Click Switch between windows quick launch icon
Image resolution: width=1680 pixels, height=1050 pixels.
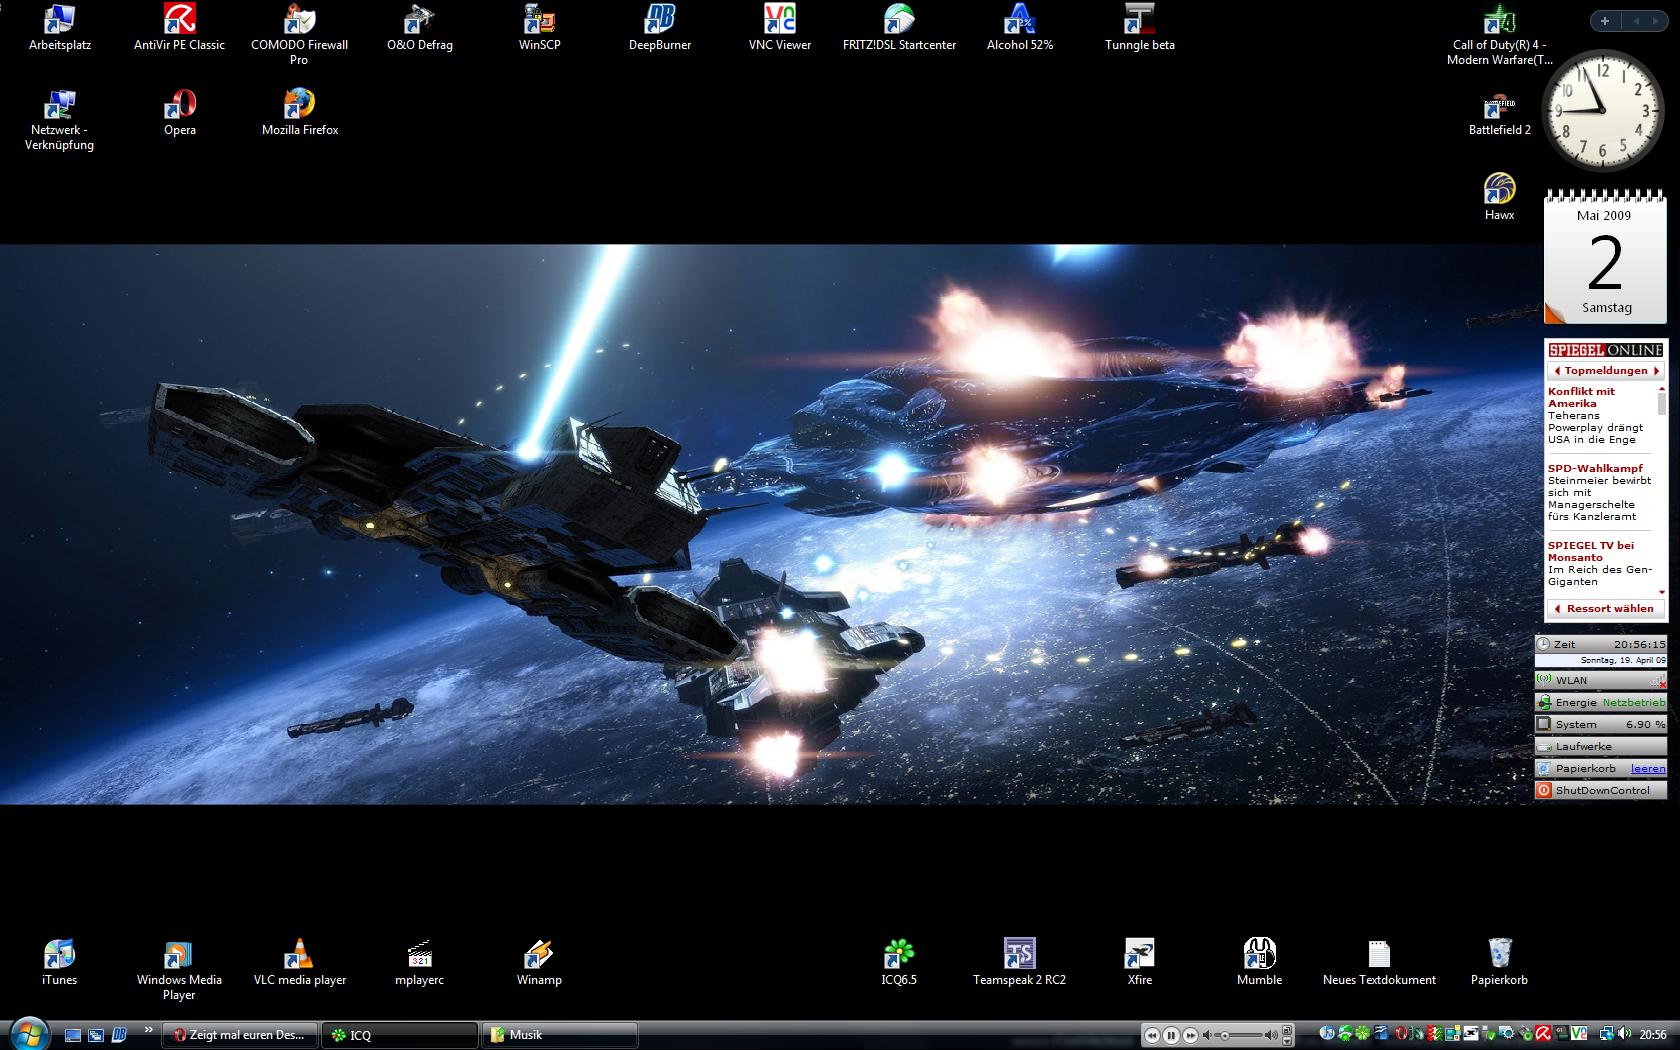coord(96,1035)
